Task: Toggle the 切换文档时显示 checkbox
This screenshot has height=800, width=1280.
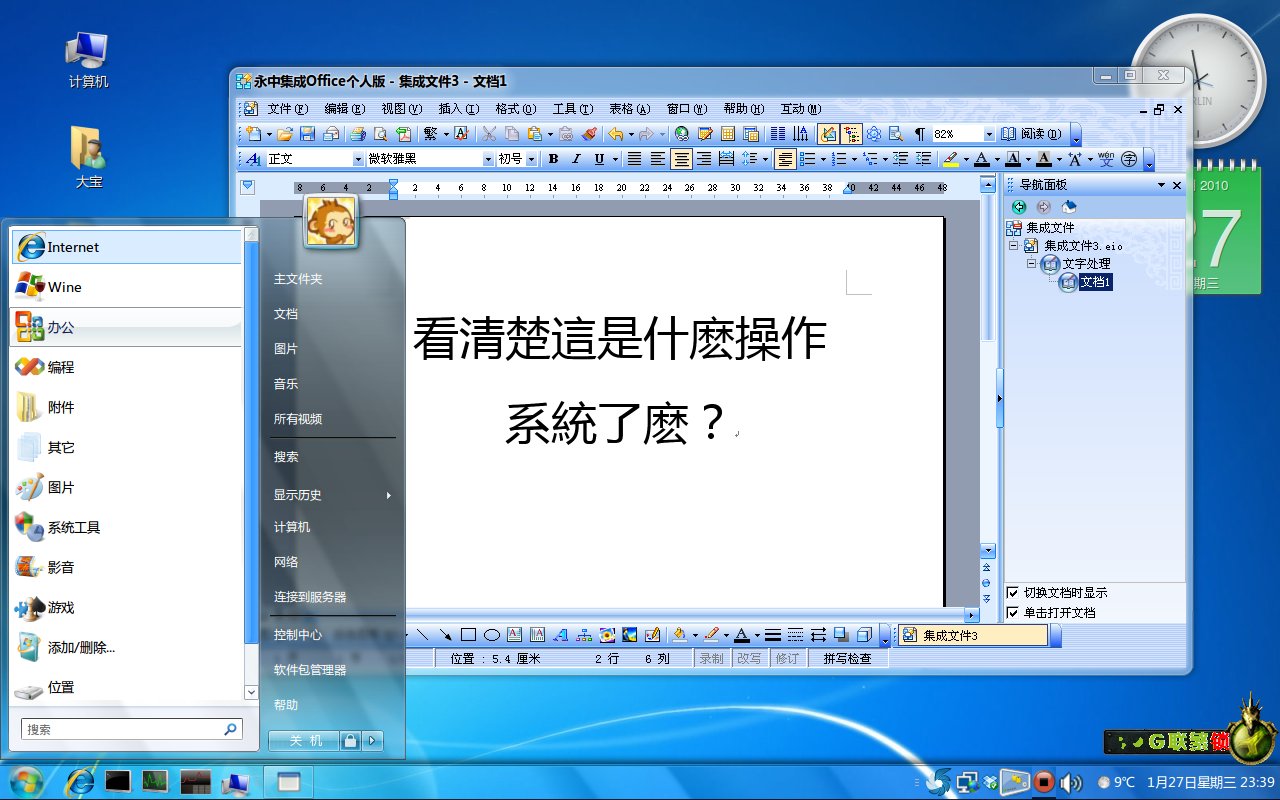Action: pos(1012,593)
